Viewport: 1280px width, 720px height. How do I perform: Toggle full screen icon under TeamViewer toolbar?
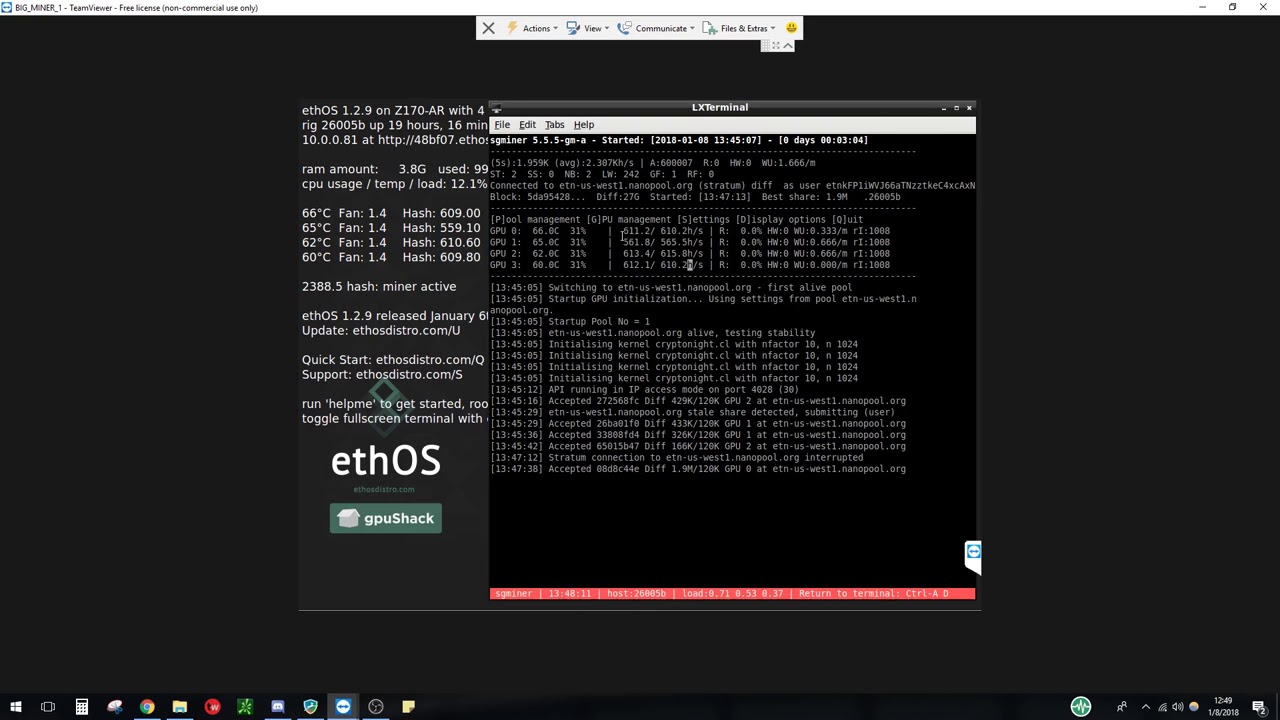click(x=776, y=45)
